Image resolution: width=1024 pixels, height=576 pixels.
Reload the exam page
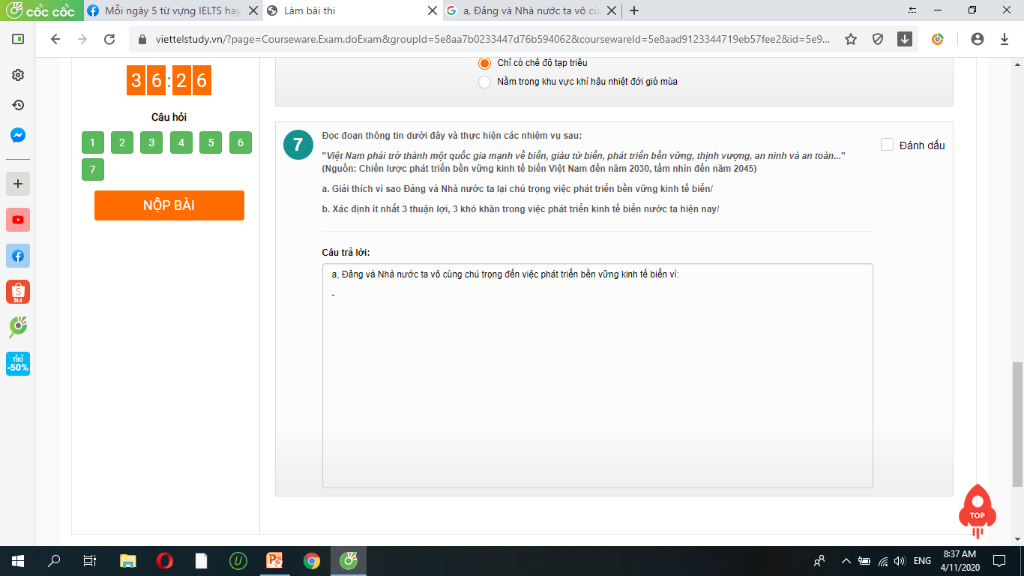[110, 39]
